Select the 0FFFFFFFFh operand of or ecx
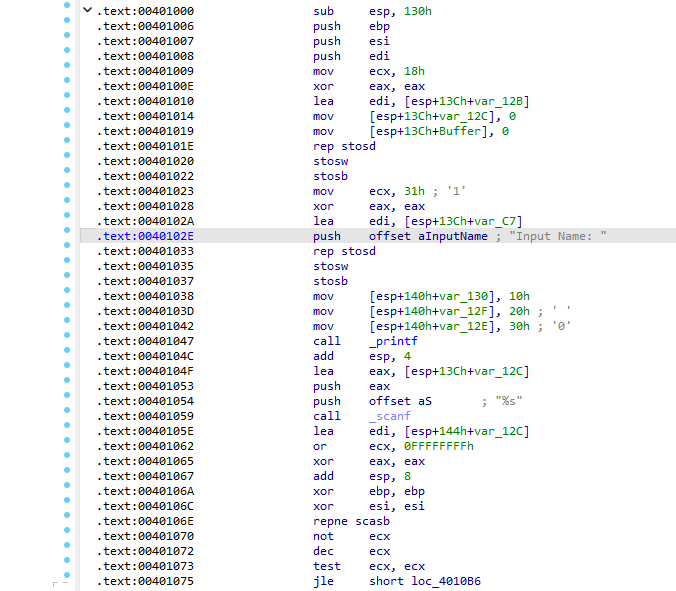The width and height of the screenshot is (676, 591). pos(438,446)
